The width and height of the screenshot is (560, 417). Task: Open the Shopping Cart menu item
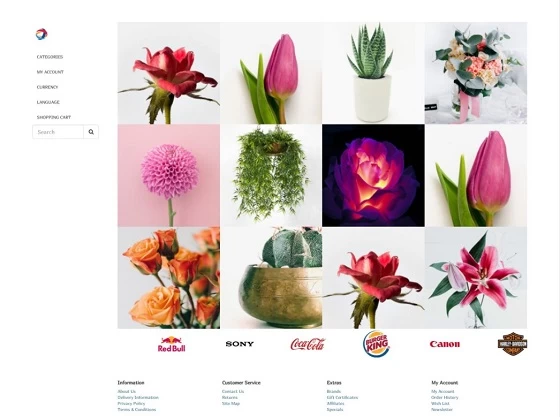click(x=54, y=117)
